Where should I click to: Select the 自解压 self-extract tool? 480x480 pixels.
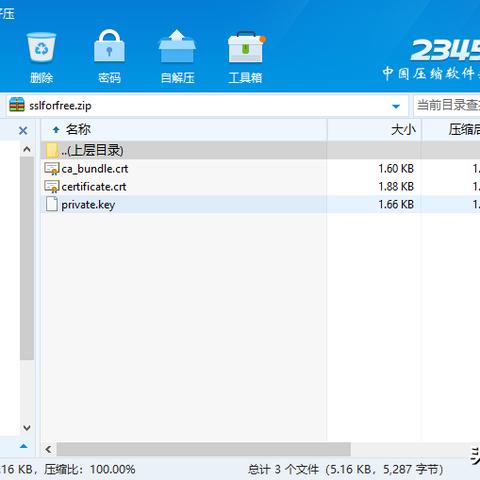pyautogui.click(x=177, y=47)
